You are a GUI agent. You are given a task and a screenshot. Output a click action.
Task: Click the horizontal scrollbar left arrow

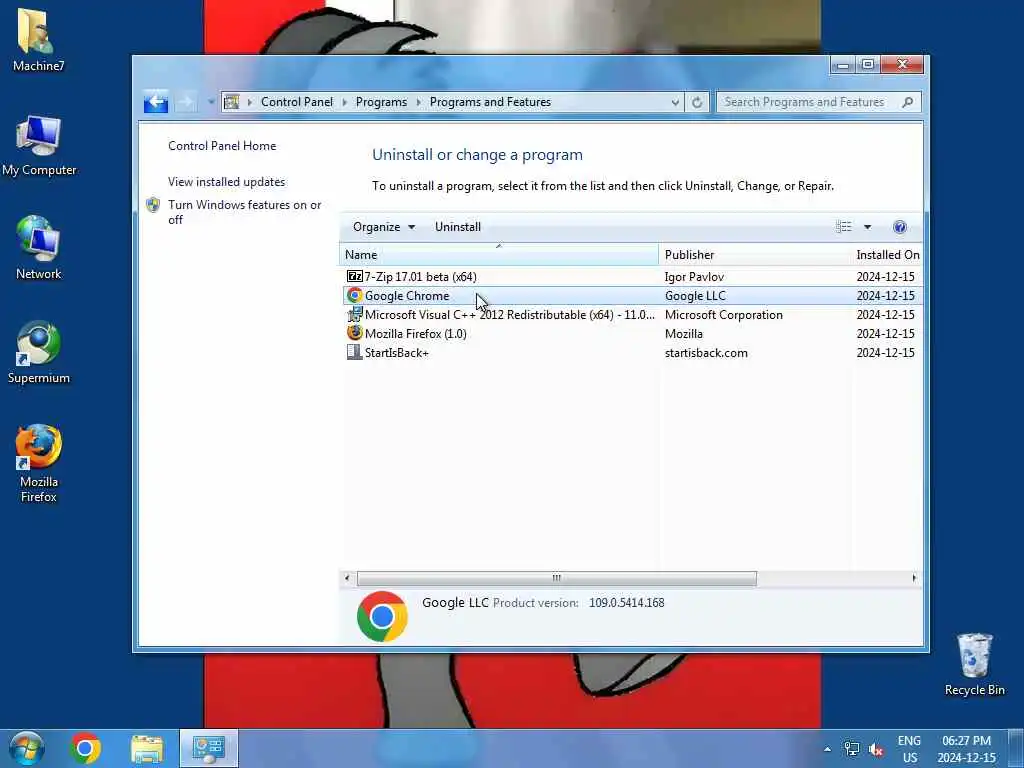[347, 578]
